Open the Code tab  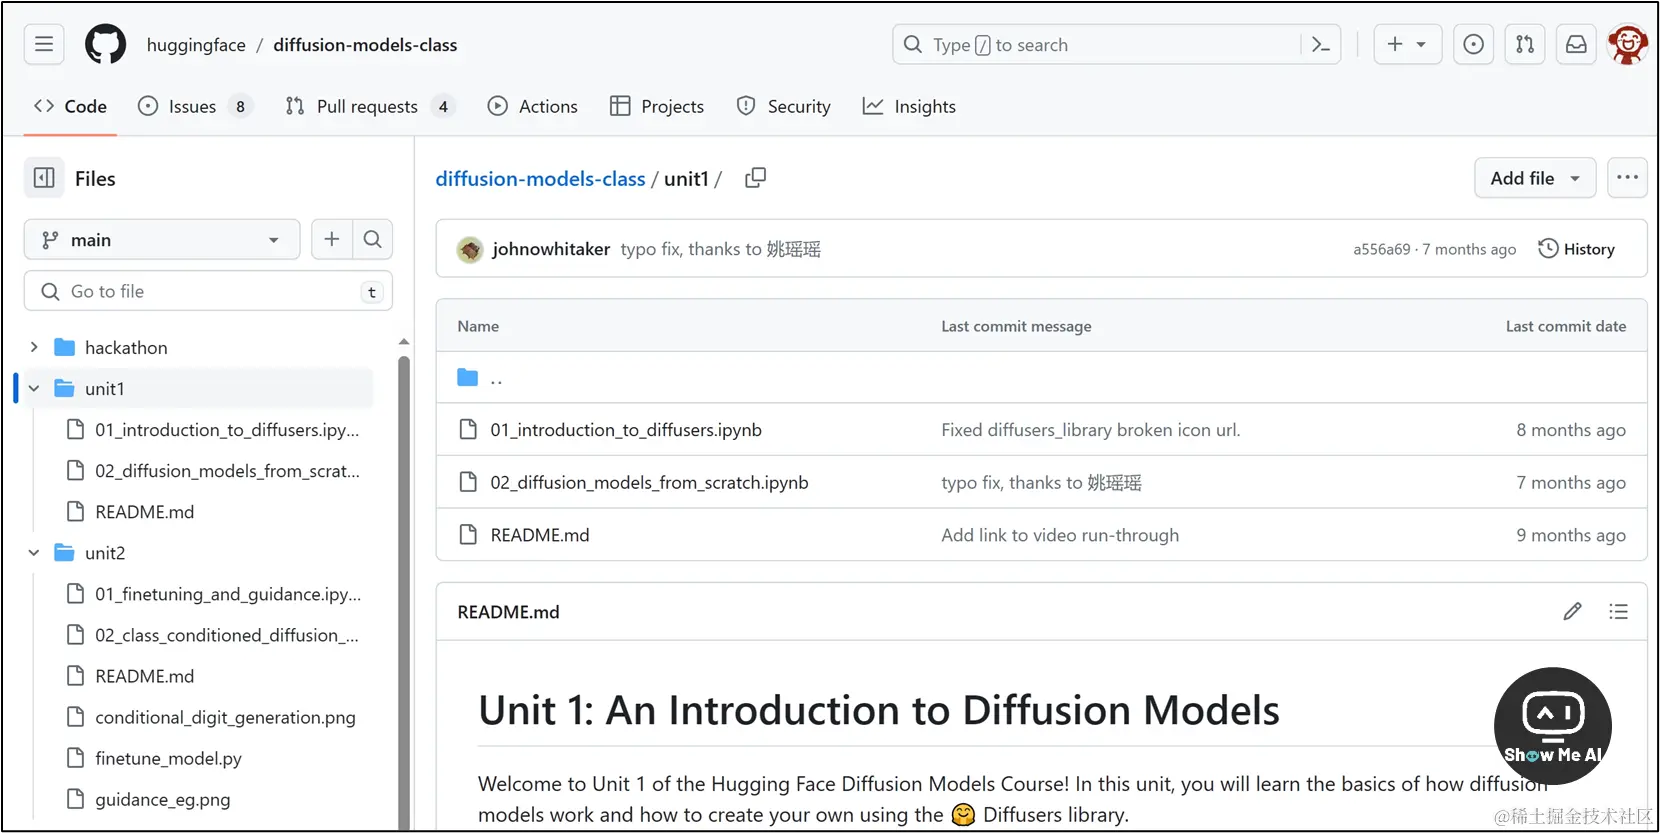pos(70,106)
